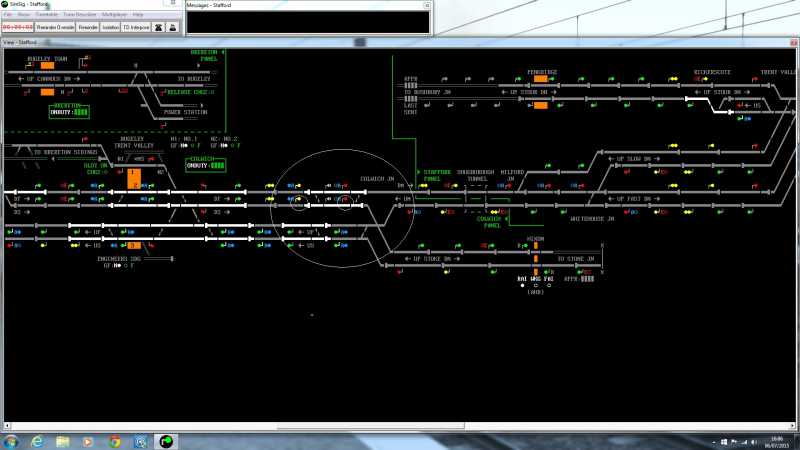Open File Explorer from taskbar
Screen dimensions: 800x450
coord(63,442)
